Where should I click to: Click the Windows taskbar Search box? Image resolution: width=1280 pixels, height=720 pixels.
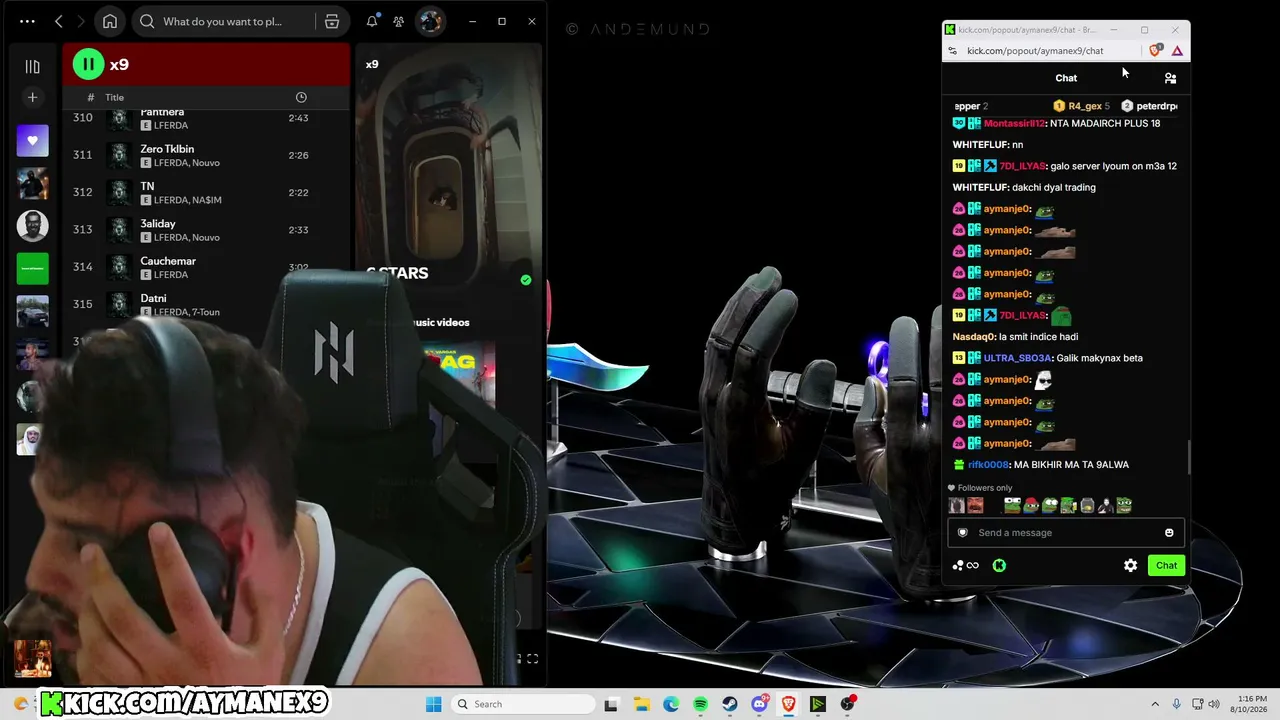pyautogui.click(x=521, y=704)
